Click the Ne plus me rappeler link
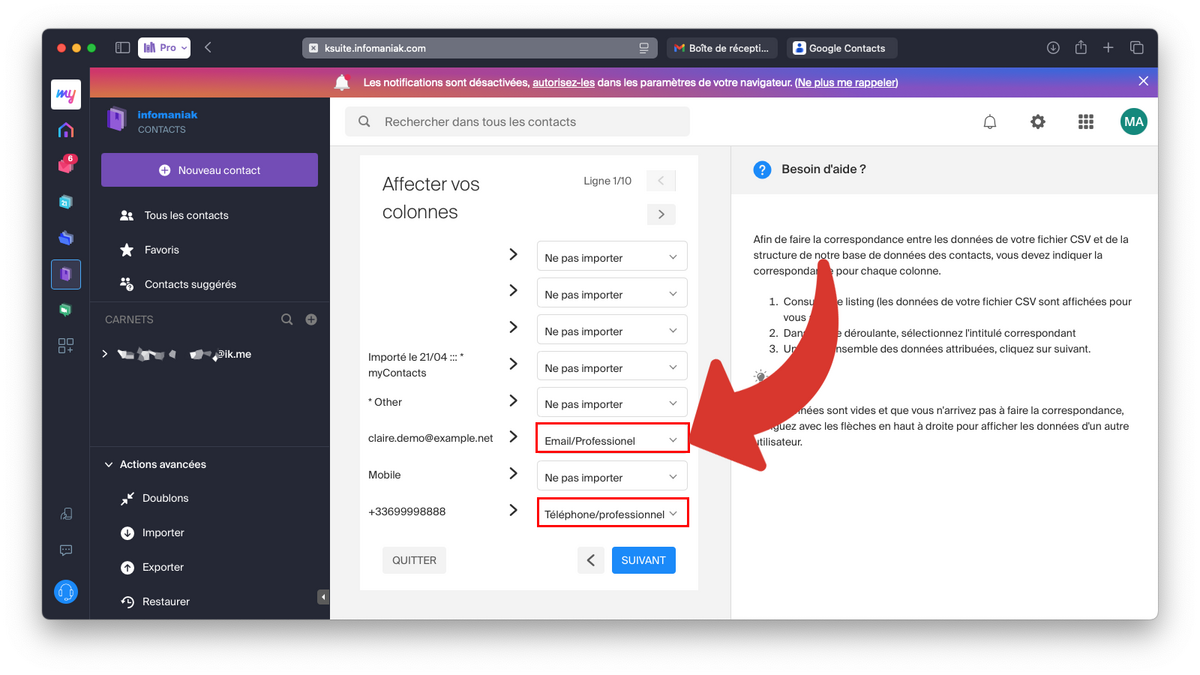1200x675 pixels. pyautogui.click(x=847, y=82)
